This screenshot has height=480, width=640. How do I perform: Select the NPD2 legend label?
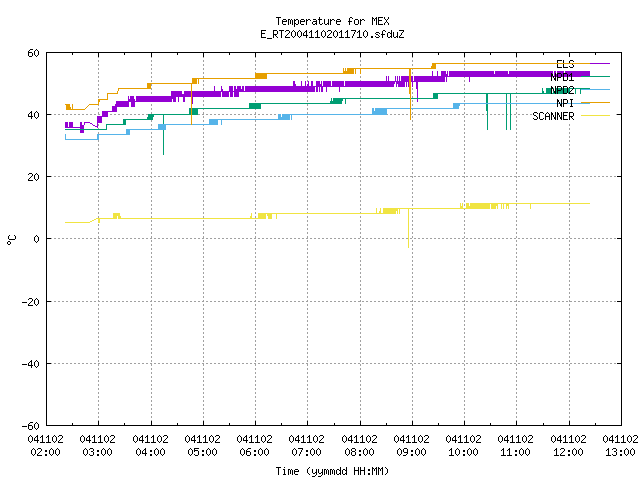[562, 90]
